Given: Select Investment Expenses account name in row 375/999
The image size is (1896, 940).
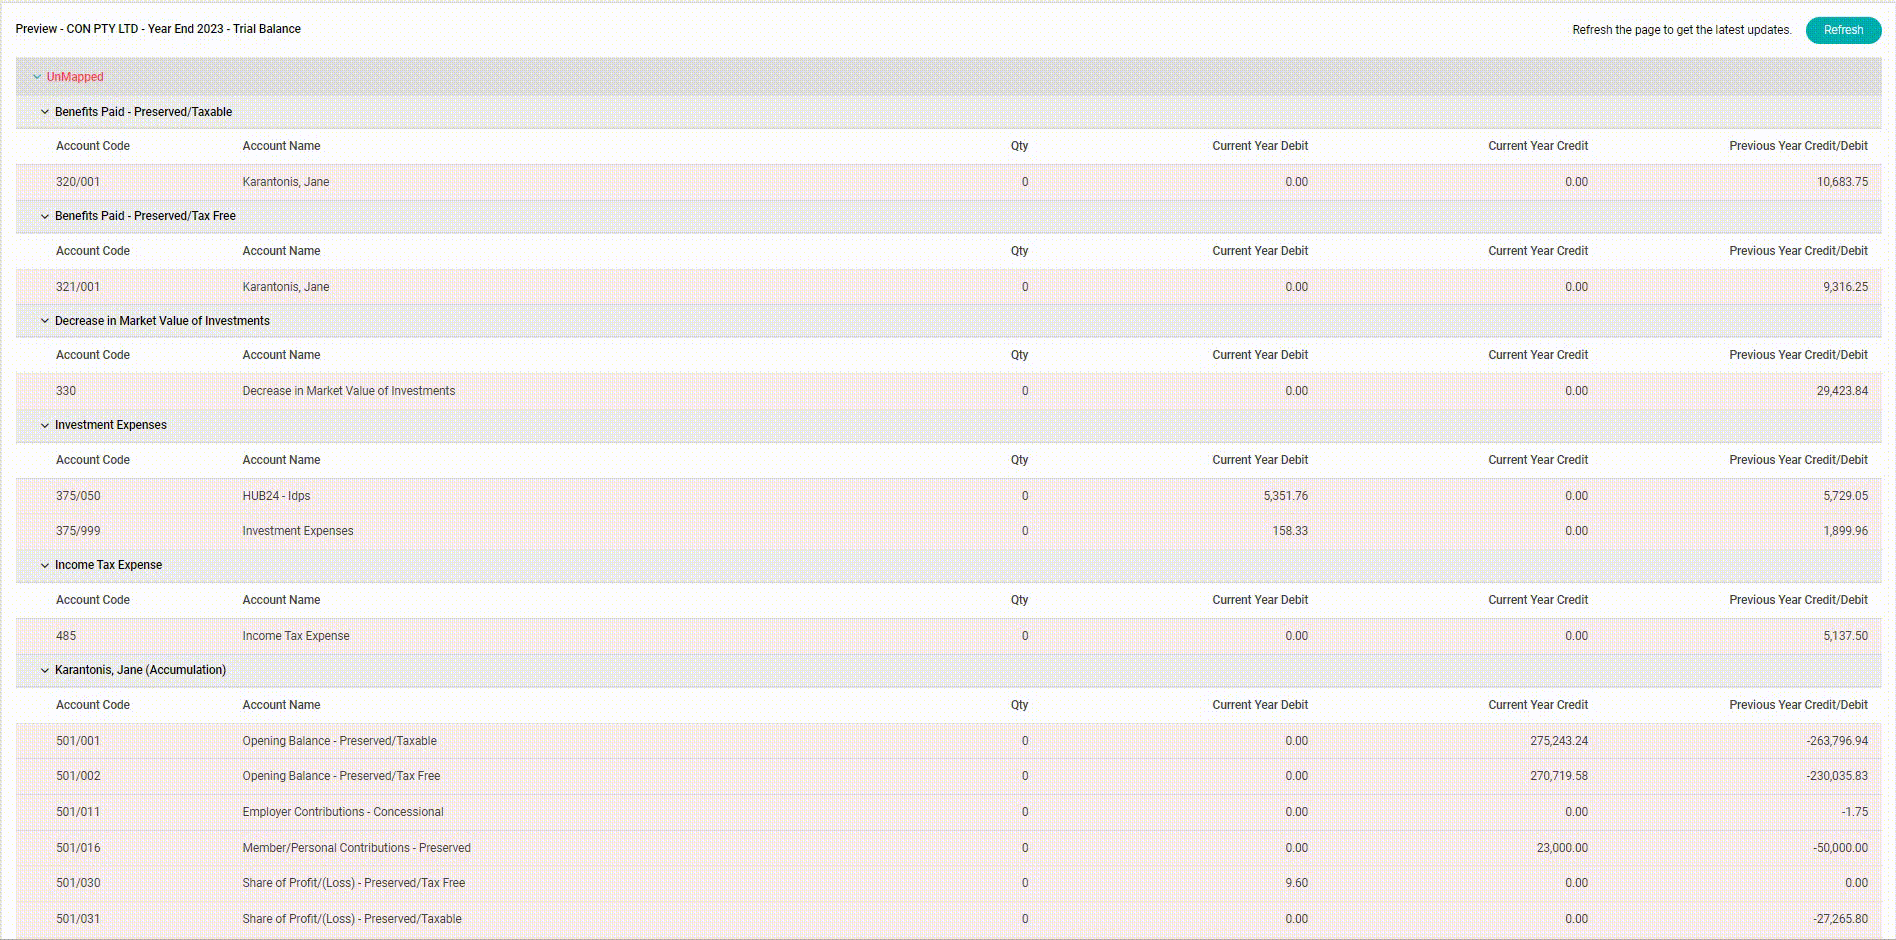Looking at the screenshot, I should pos(298,531).
